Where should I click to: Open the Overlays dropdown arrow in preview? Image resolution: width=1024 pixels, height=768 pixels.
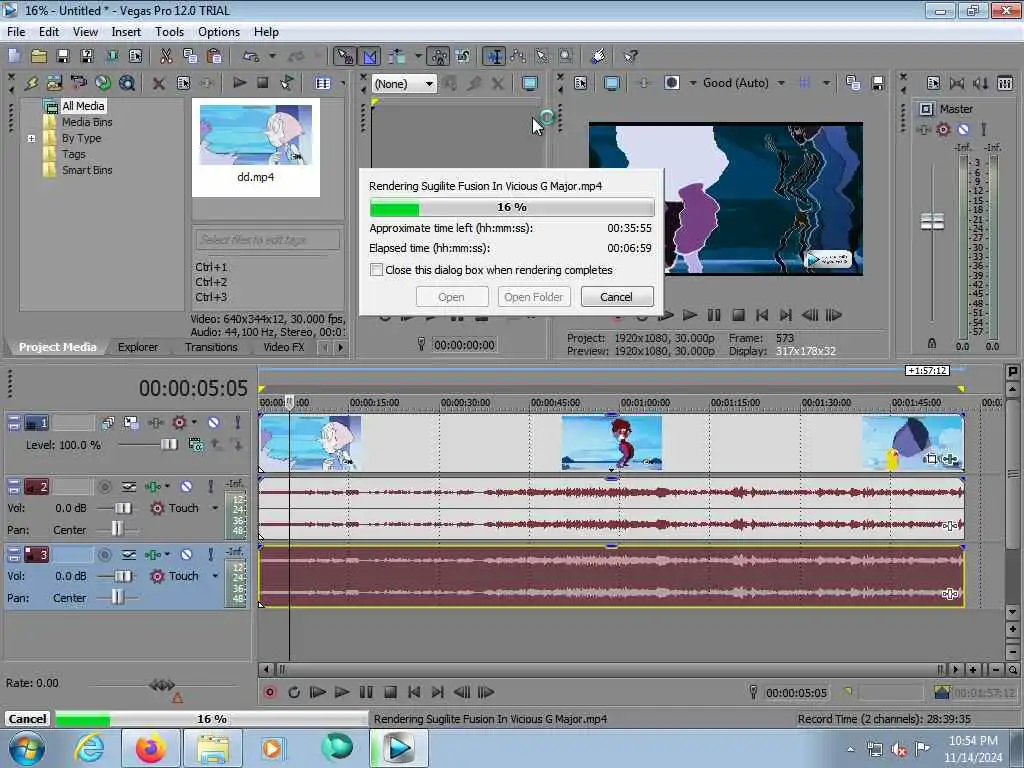pyautogui.click(x=826, y=83)
